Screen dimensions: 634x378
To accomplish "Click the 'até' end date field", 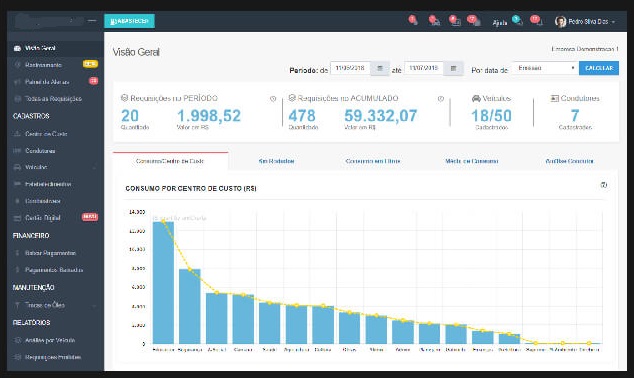I will pos(424,68).
